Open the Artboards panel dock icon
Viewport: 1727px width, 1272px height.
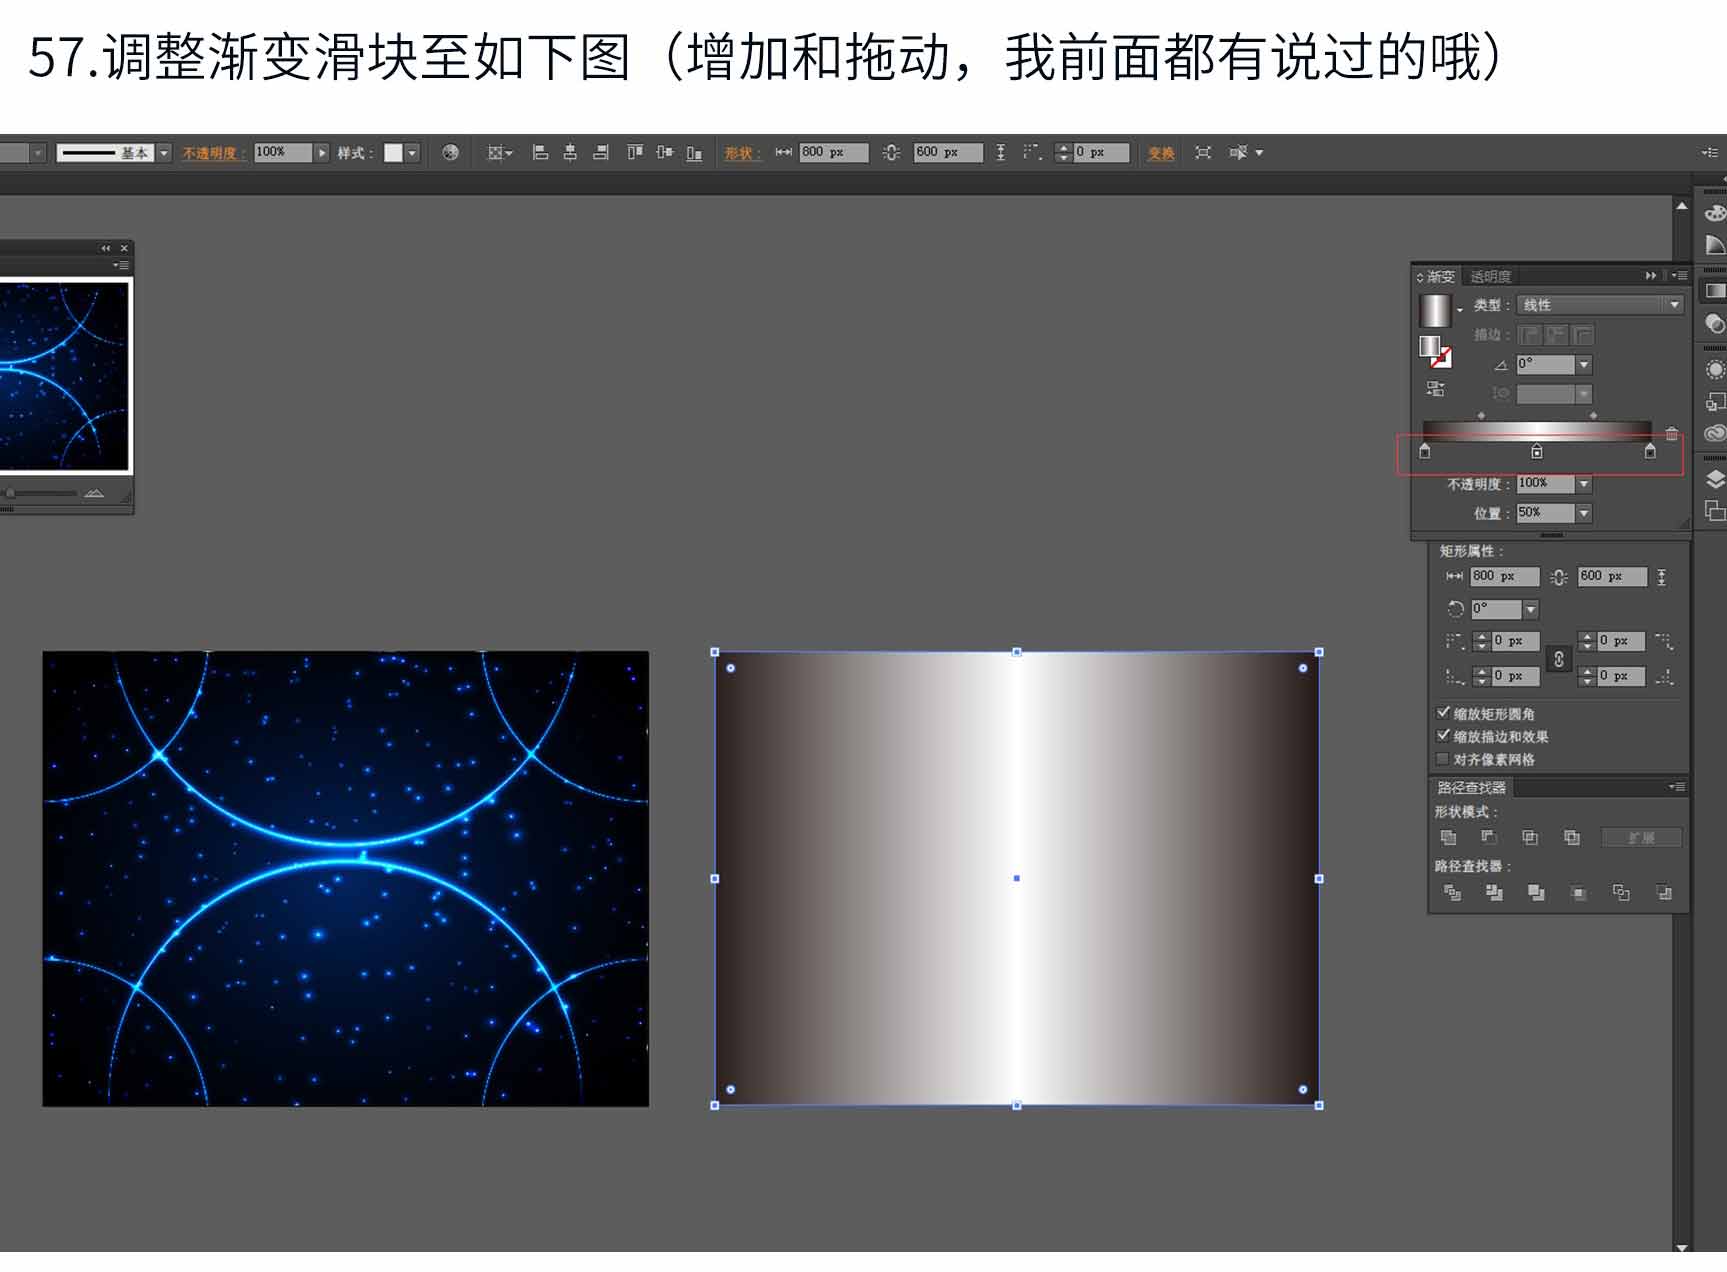coord(1714,510)
